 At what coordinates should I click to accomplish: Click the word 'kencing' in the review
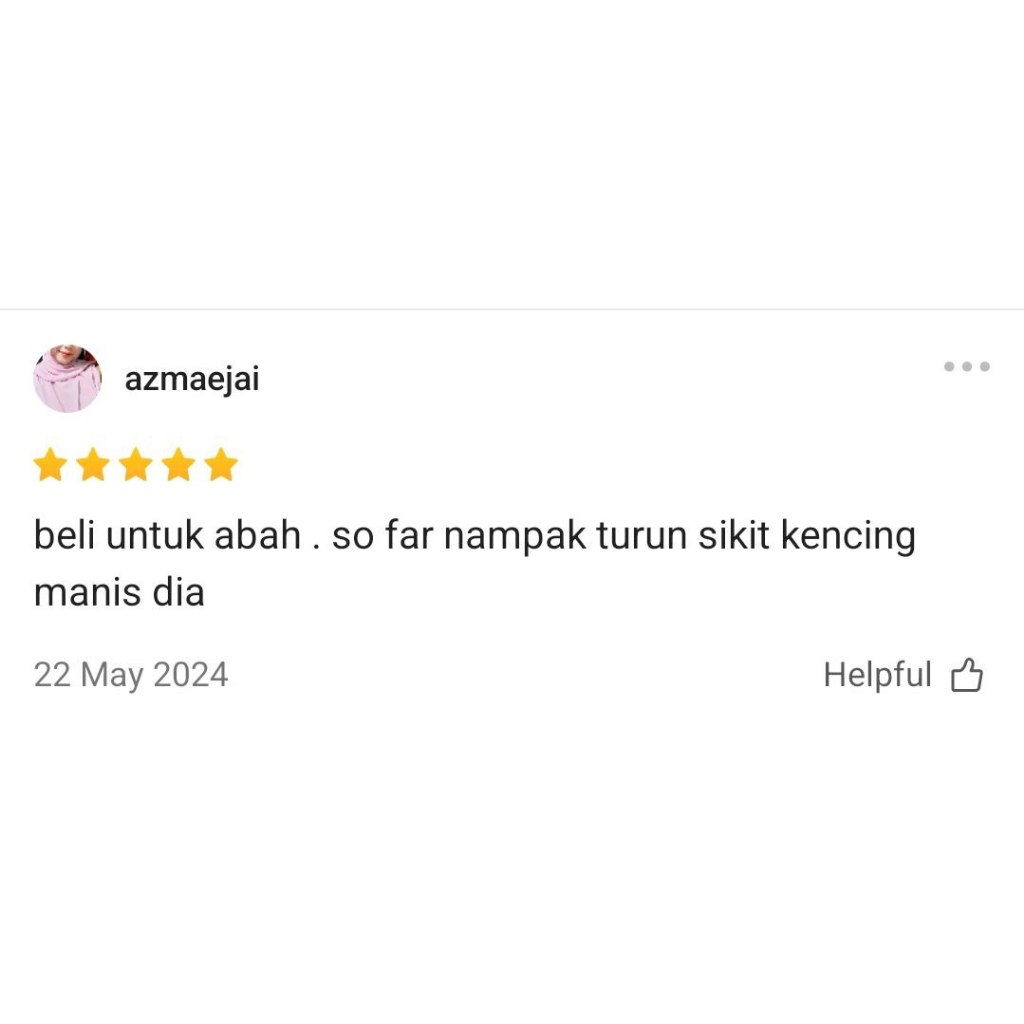[848, 537]
